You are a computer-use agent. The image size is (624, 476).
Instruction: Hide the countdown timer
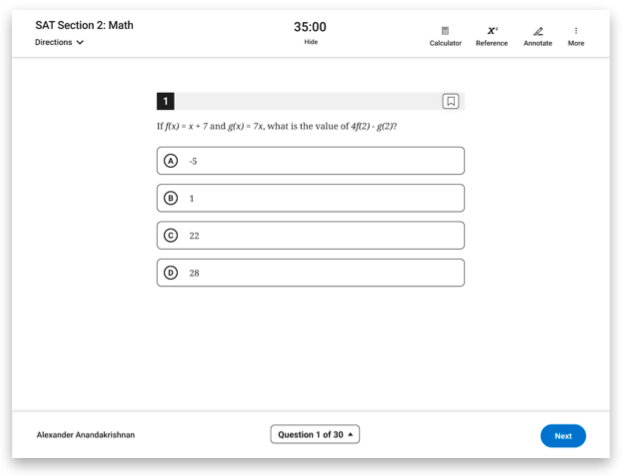[311, 42]
